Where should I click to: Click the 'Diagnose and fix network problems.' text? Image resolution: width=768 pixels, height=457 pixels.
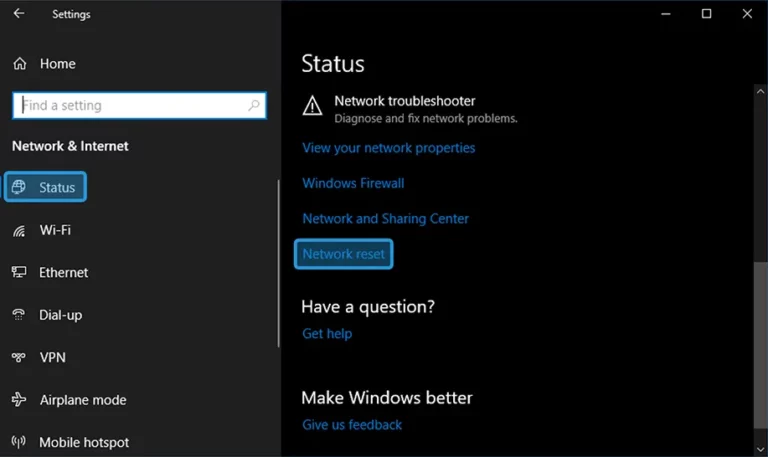pos(426,119)
